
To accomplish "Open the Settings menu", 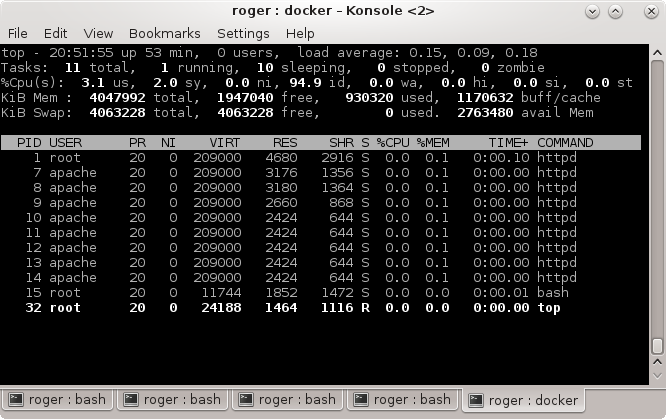I will [243, 33].
